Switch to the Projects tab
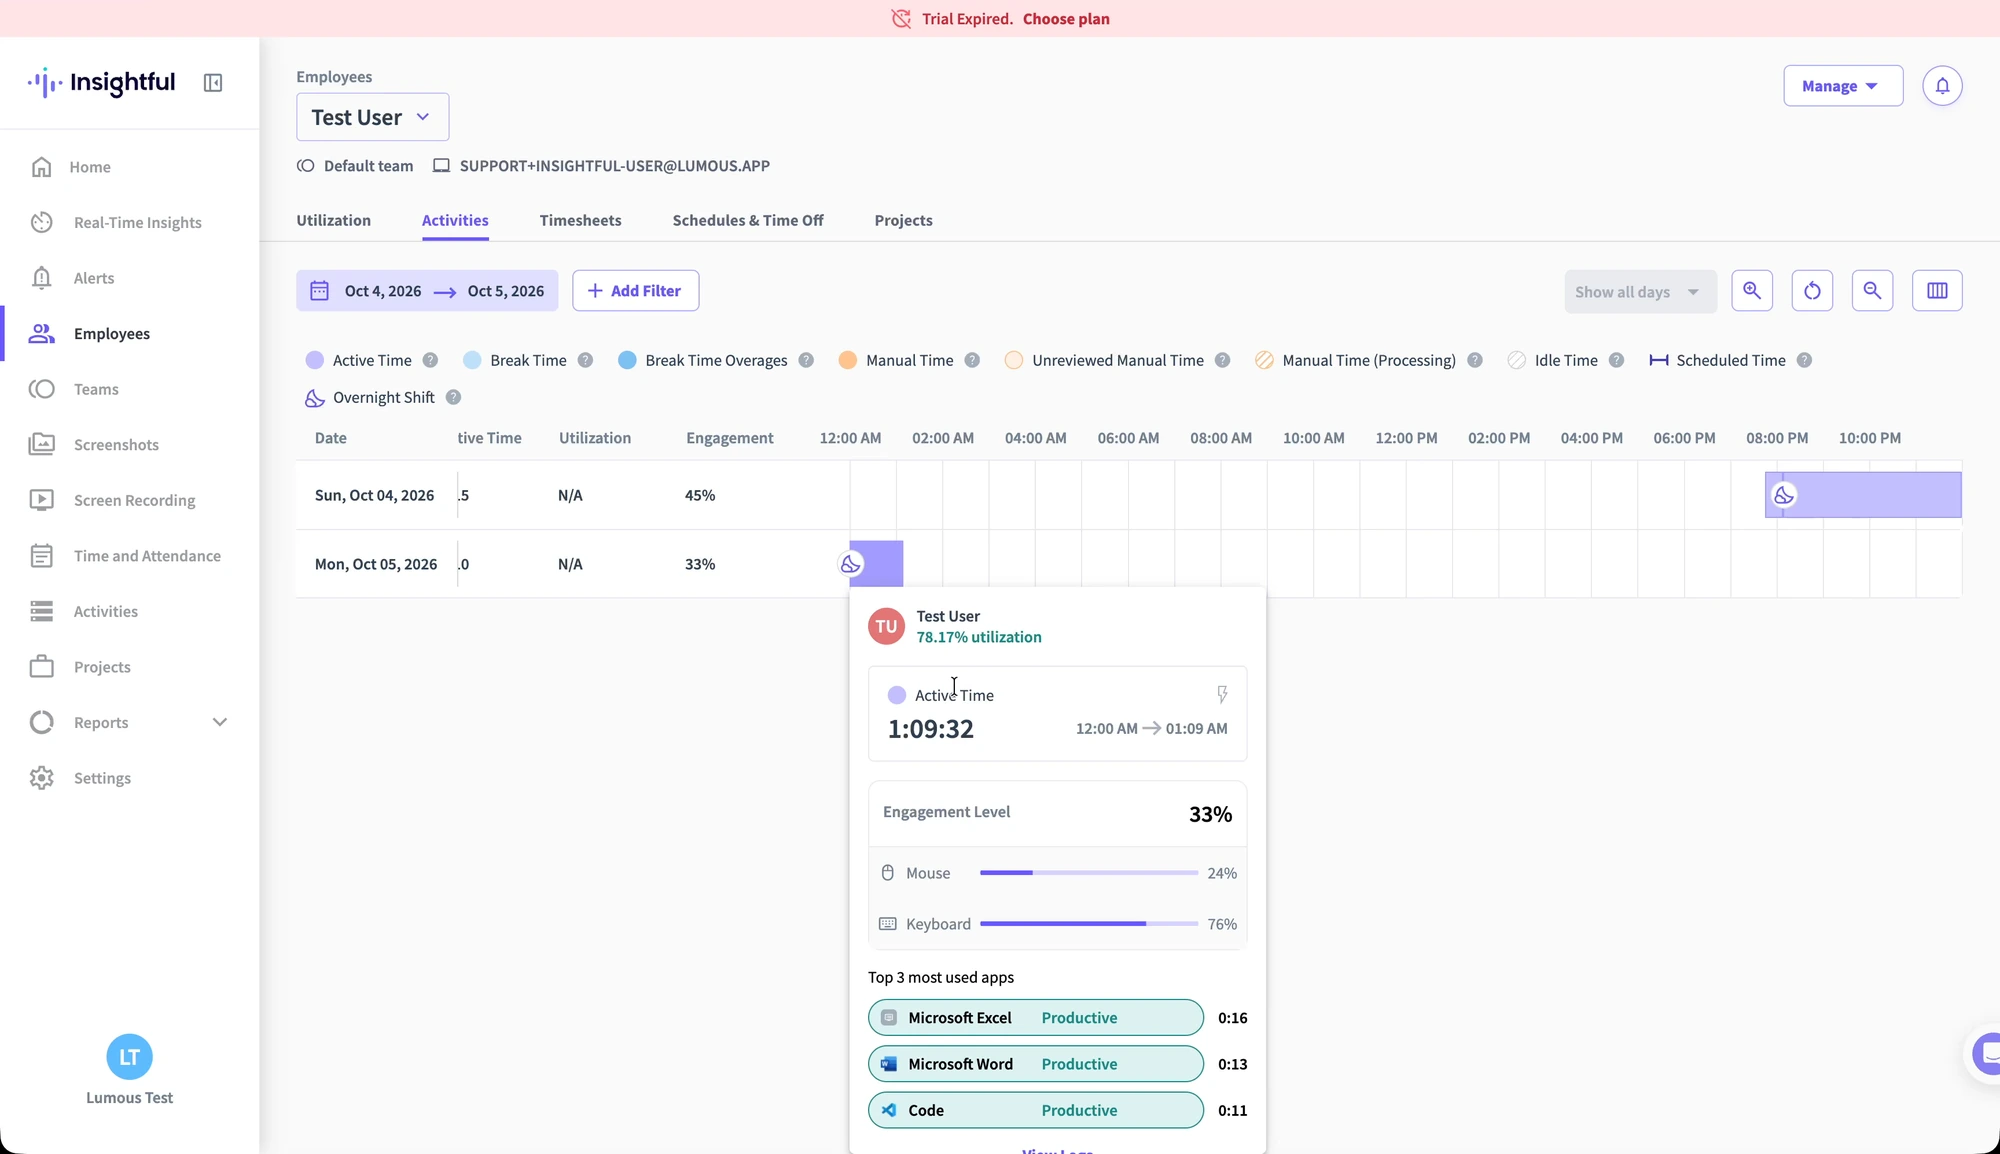 pos(903,220)
